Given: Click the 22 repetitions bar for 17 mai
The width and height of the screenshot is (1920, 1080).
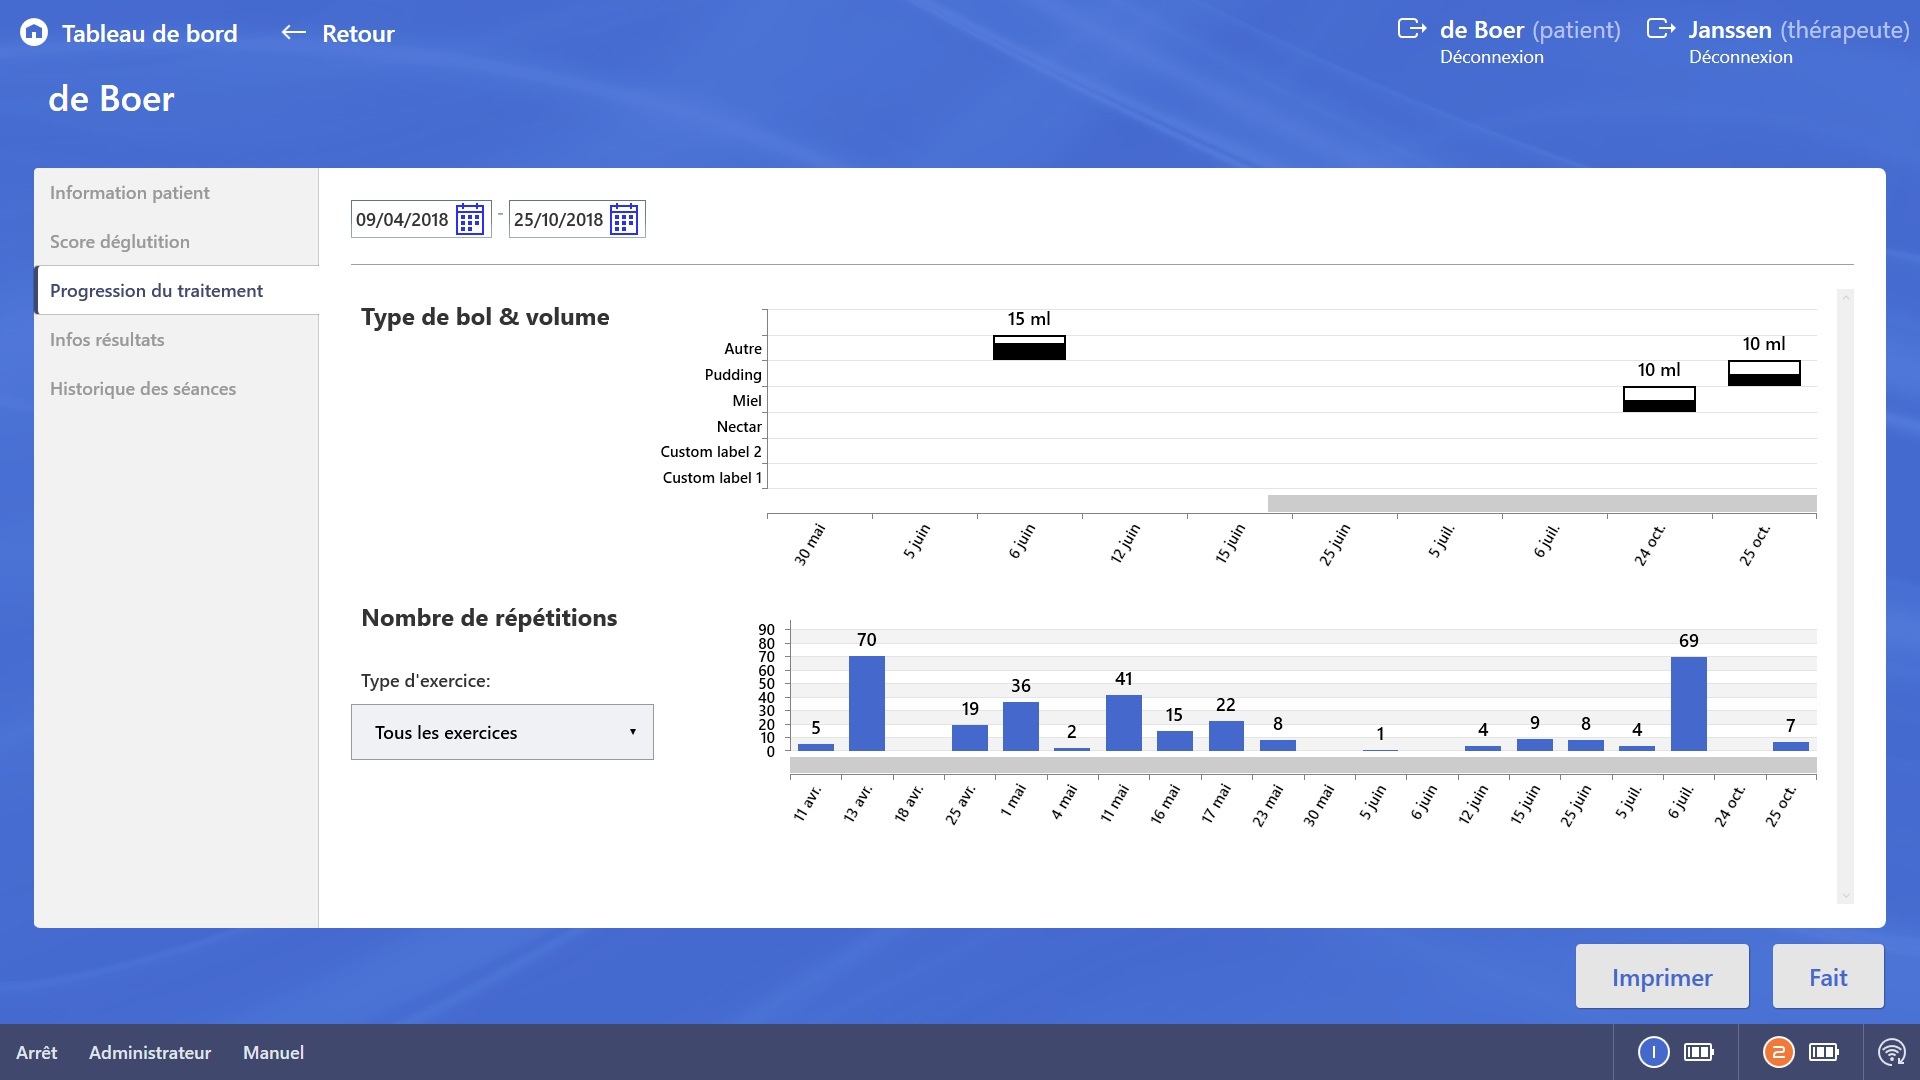Looking at the screenshot, I should pyautogui.click(x=1226, y=736).
